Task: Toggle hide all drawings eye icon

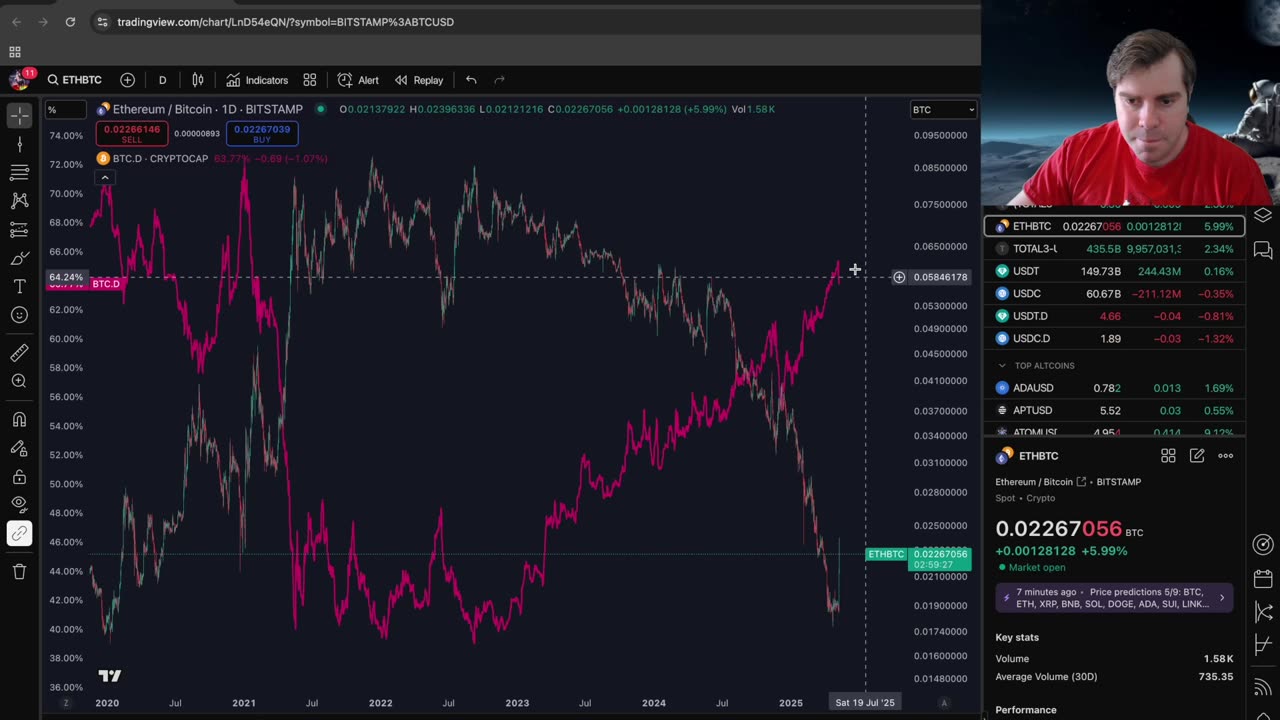Action: 19,505
